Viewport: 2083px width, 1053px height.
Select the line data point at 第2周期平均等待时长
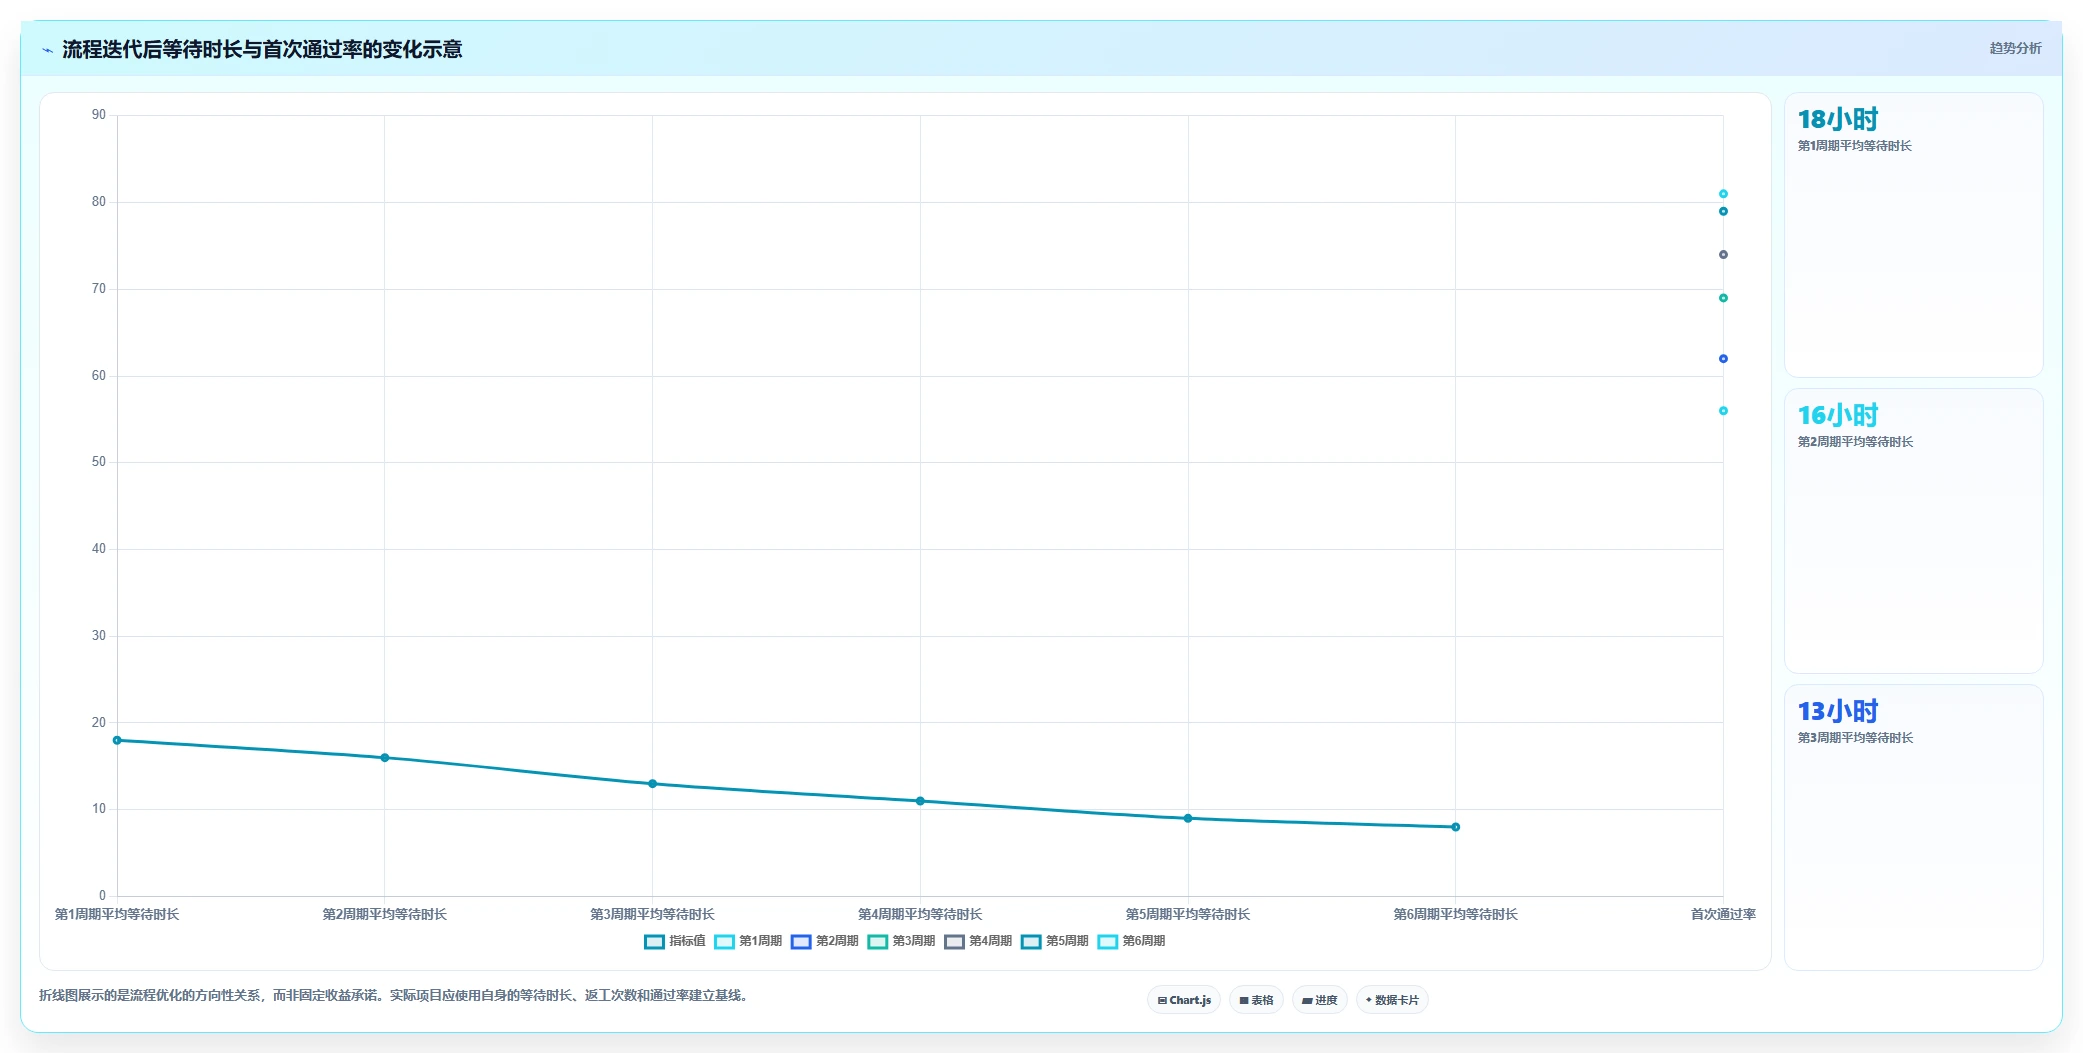pyautogui.click(x=385, y=758)
